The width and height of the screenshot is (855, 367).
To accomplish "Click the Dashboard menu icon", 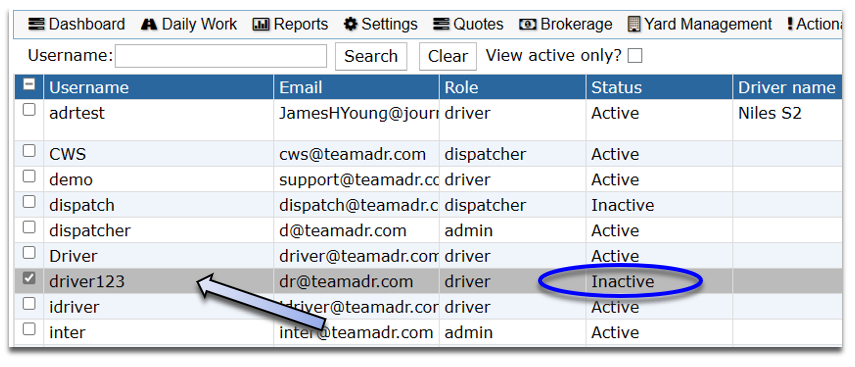I will pos(37,25).
